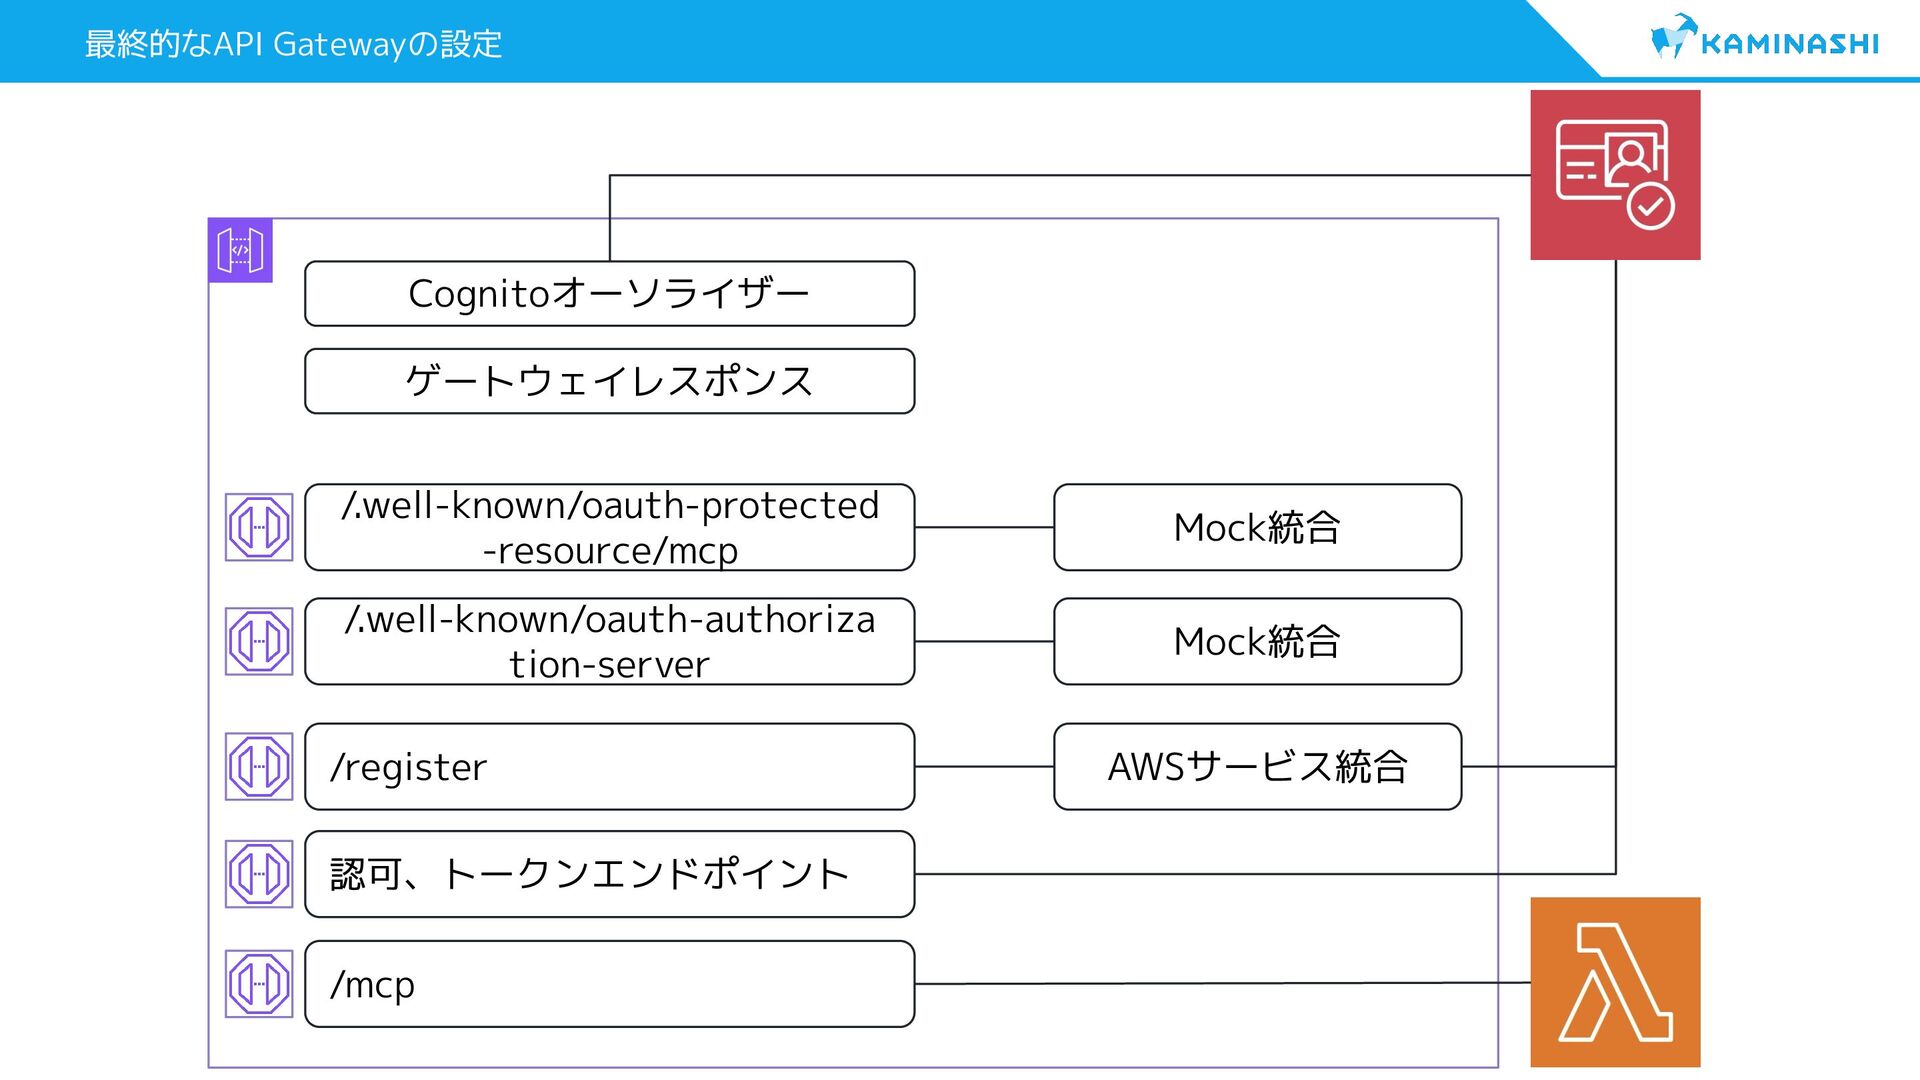Click the endpoint icon beside oauth-protected-resource path
This screenshot has height=1080, width=1920.
pyautogui.click(x=259, y=527)
